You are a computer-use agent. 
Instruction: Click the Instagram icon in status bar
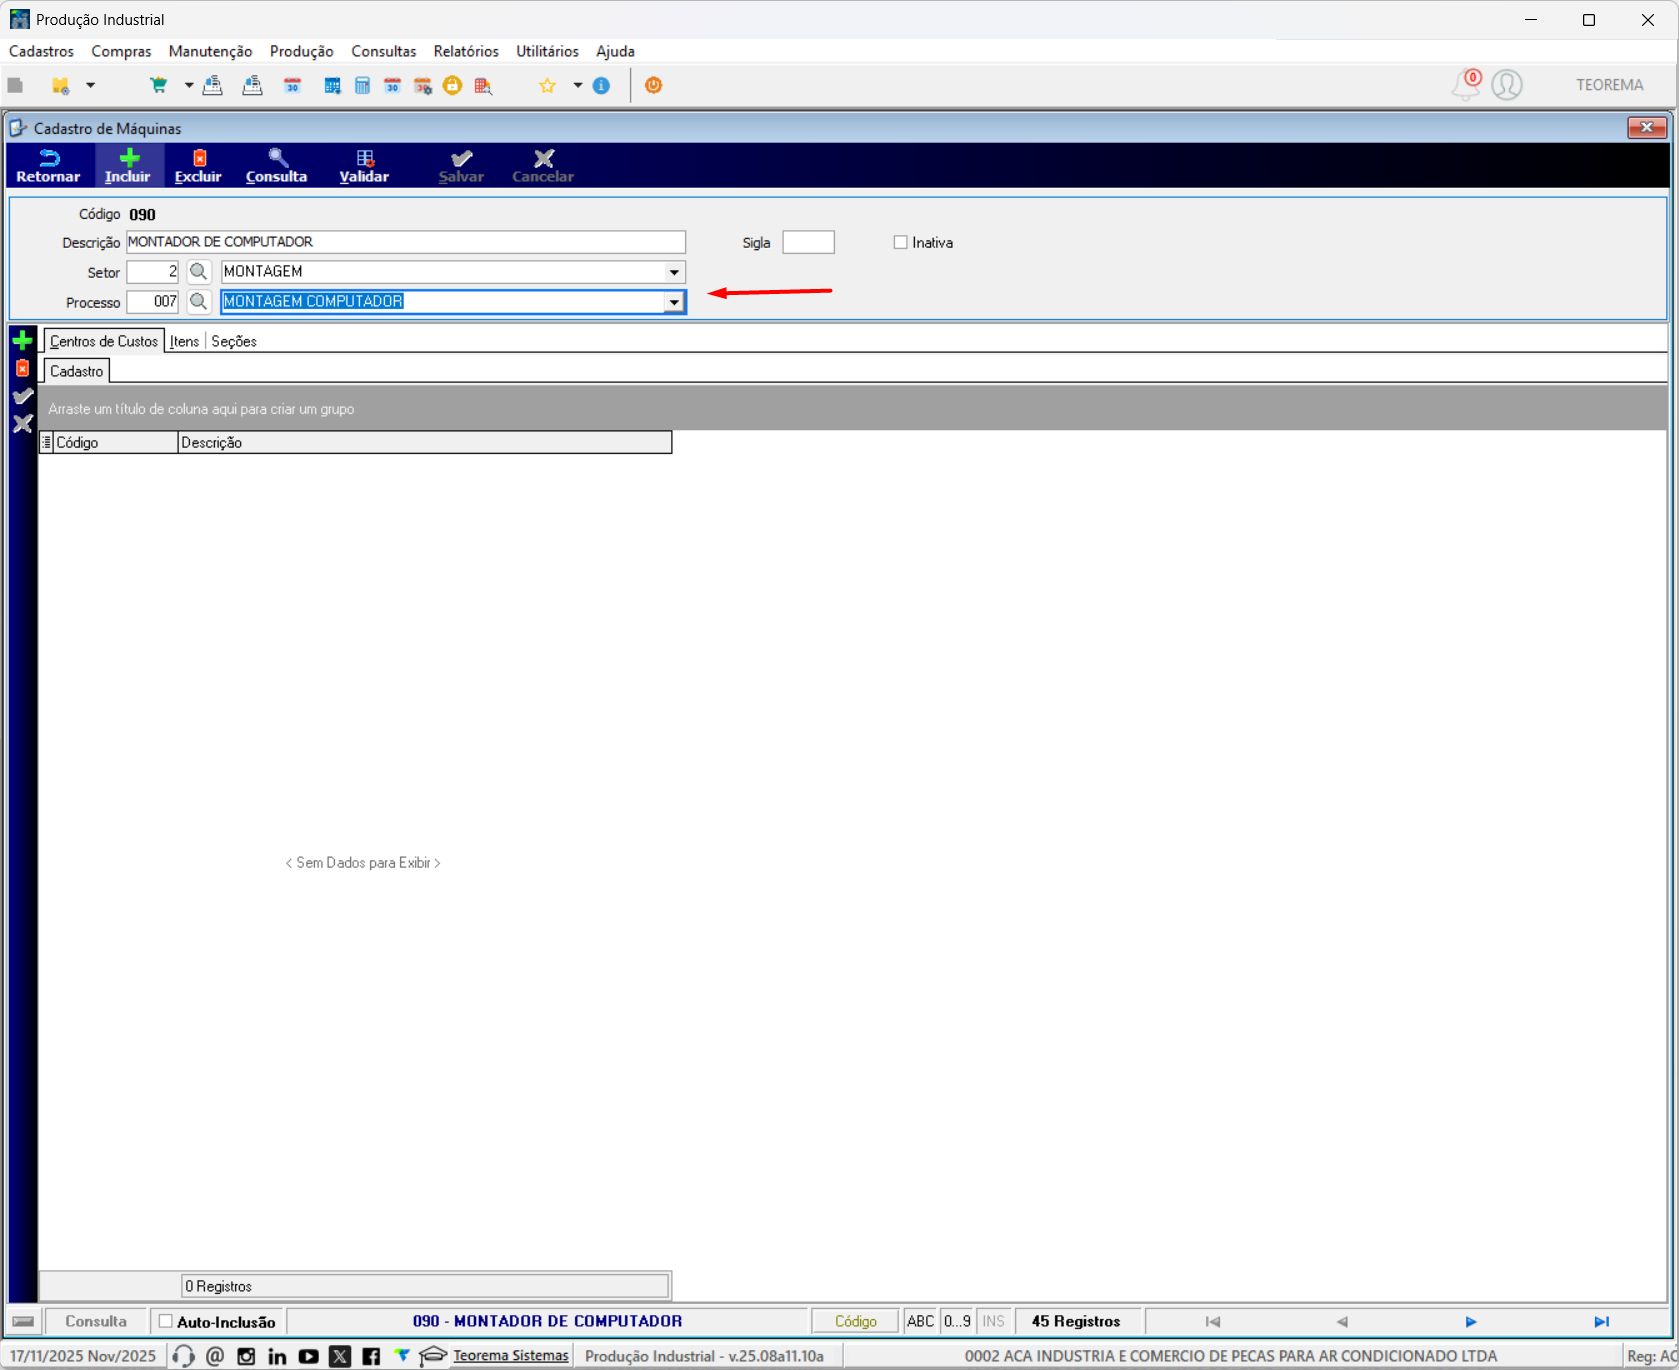point(246,1356)
